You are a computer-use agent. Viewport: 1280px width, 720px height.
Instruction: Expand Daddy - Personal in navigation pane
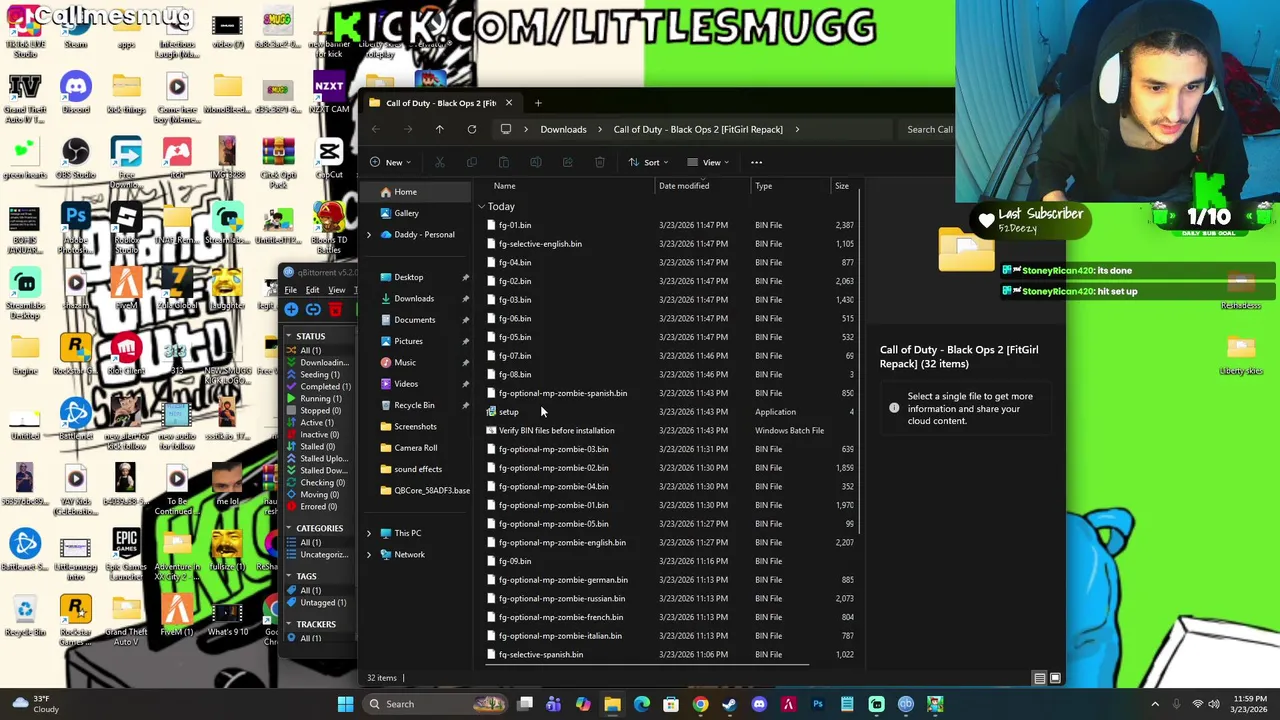[x=369, y=235]
